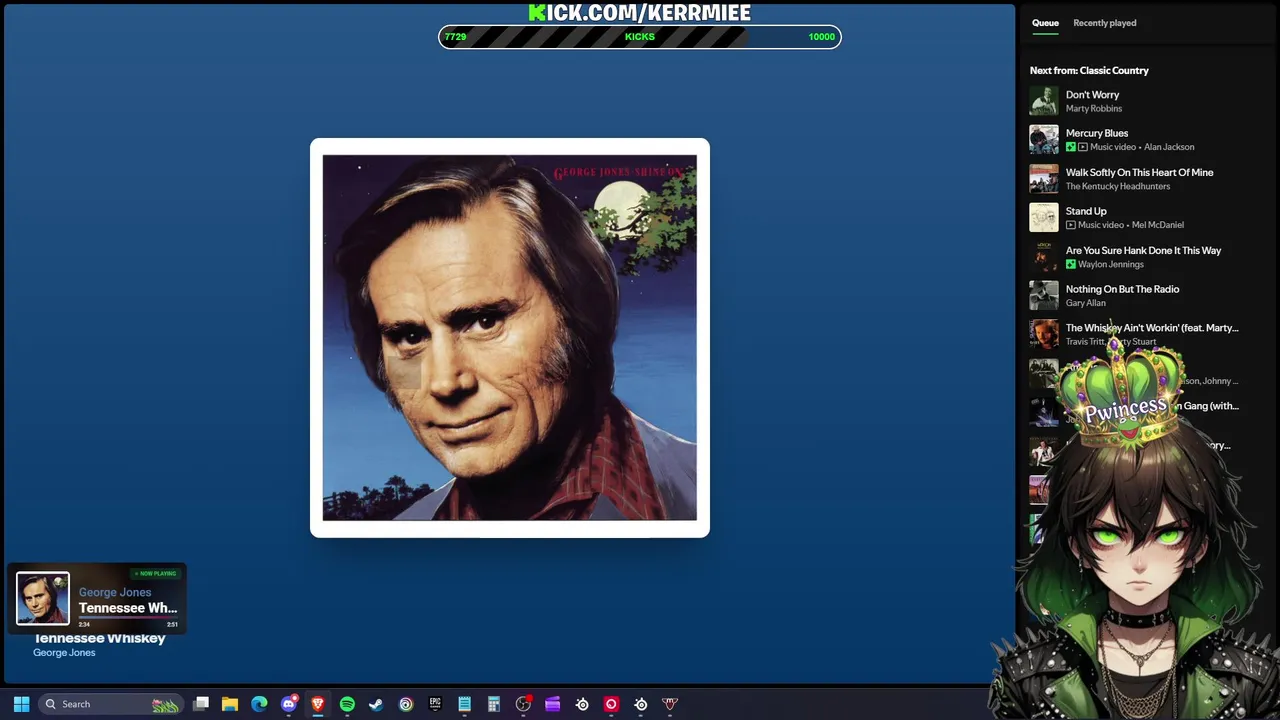Click the Kicks goal progress bar
Viewport: 1280px width, 720px height.
640,37
